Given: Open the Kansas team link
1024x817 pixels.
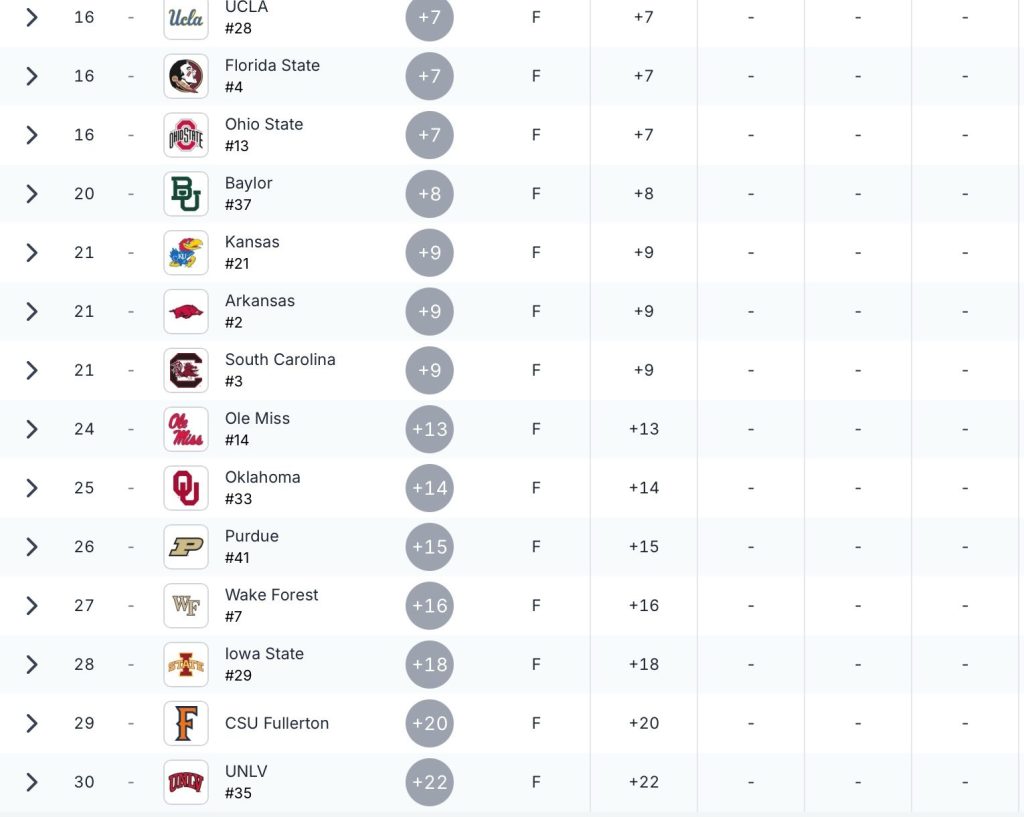Looking at the screenshot, I should (252, 242).
